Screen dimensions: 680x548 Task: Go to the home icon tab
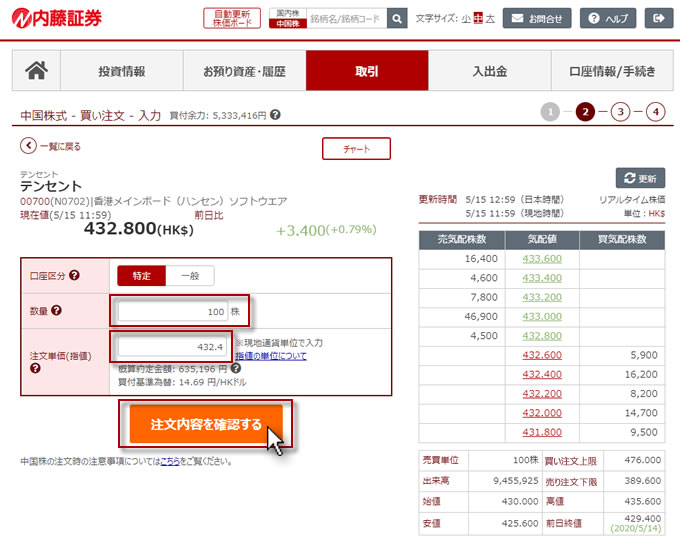tap(36, 71)
